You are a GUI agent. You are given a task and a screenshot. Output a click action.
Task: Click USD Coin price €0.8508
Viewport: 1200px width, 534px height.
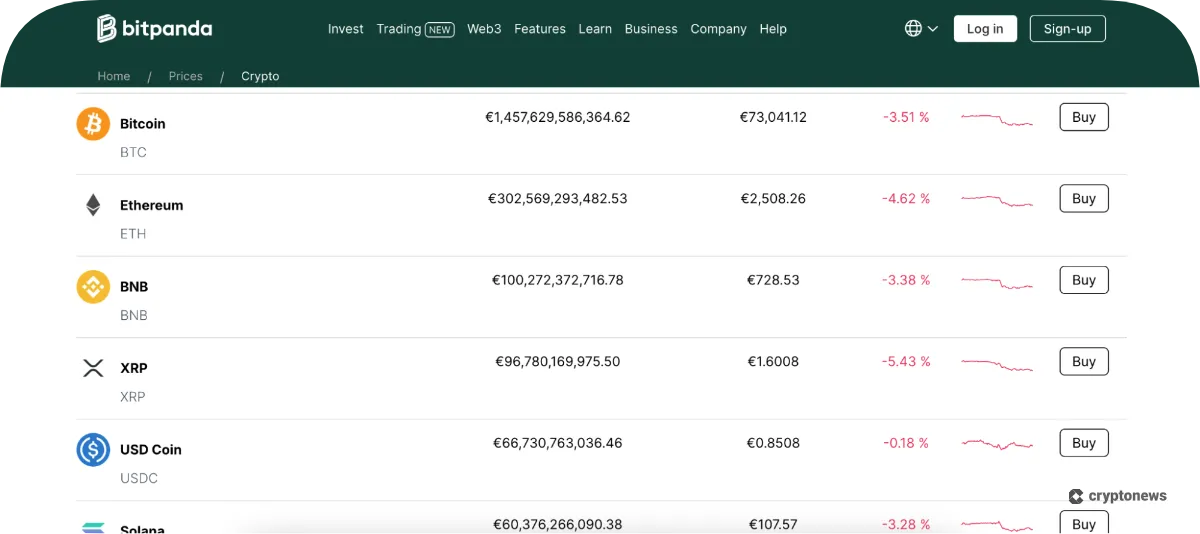pos(773,443)
